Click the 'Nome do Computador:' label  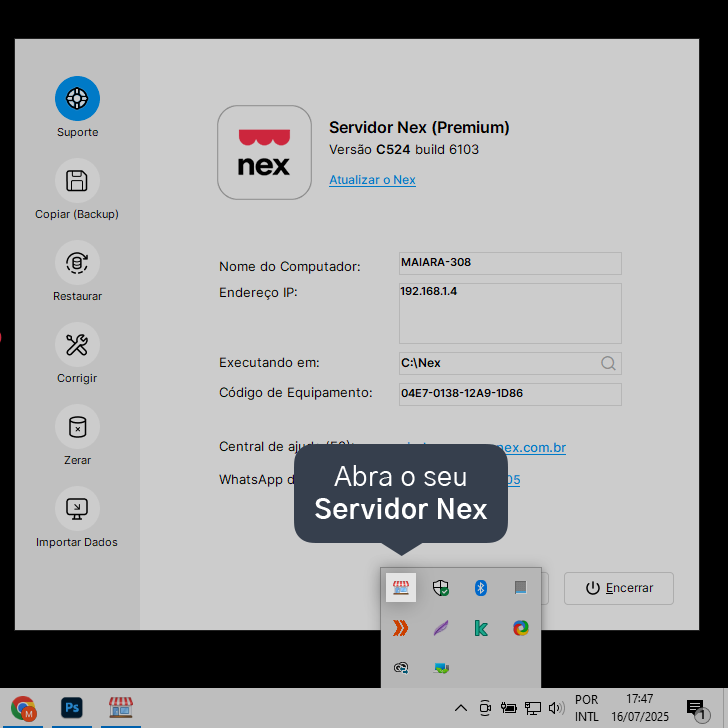290,266
